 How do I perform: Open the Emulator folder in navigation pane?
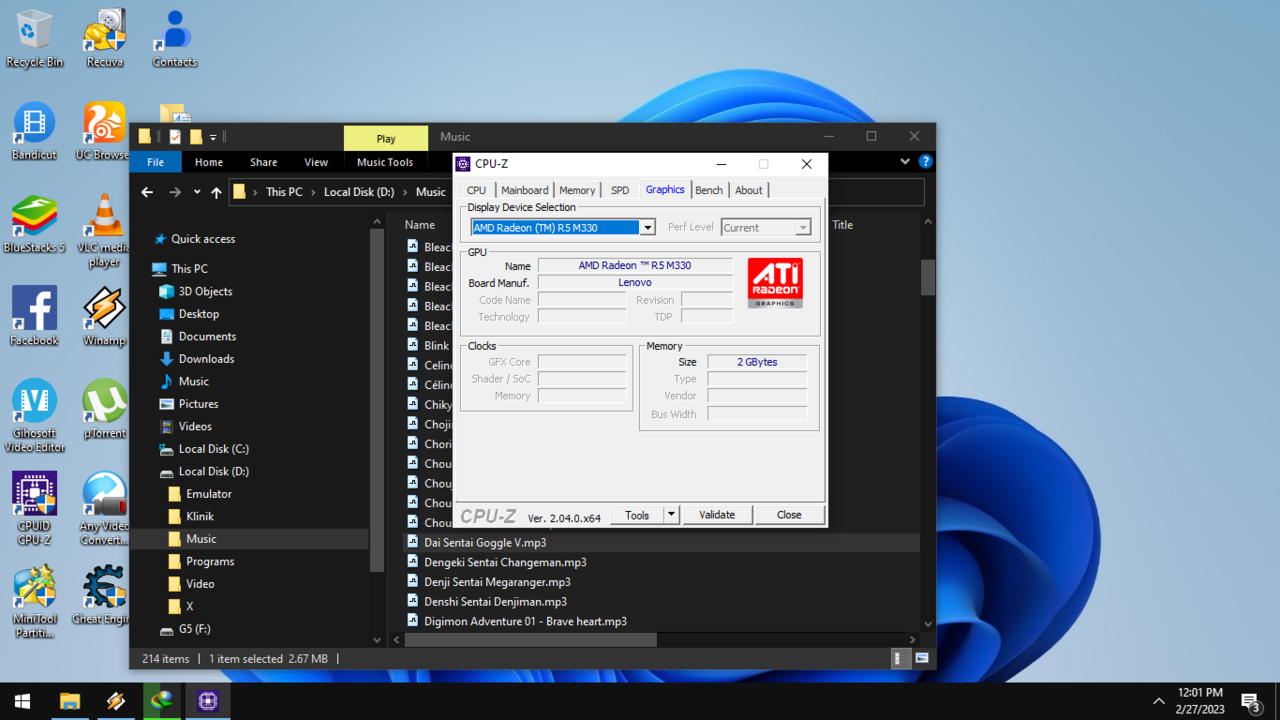coord(209,494)
